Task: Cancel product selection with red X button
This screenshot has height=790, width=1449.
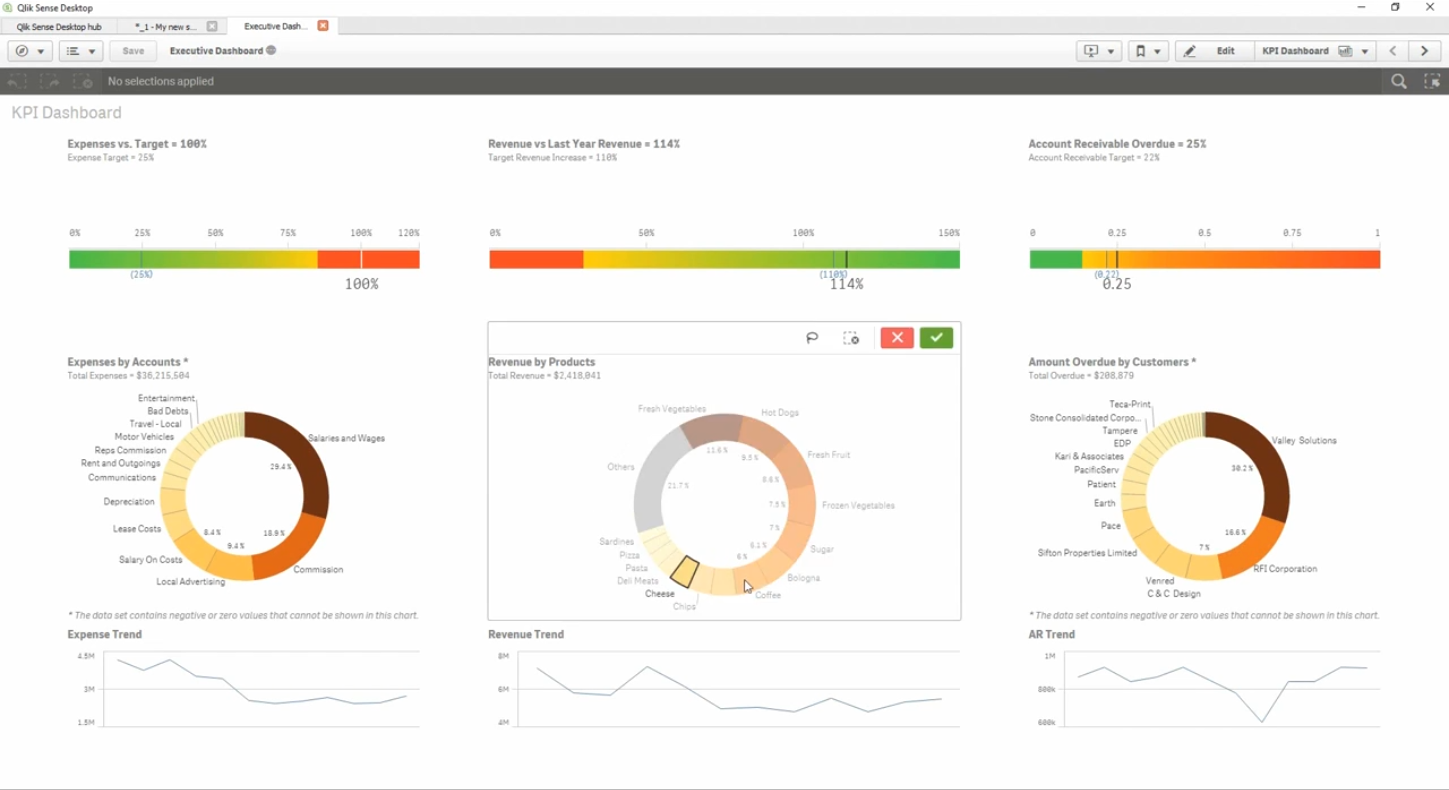Action: click(897, 338)
